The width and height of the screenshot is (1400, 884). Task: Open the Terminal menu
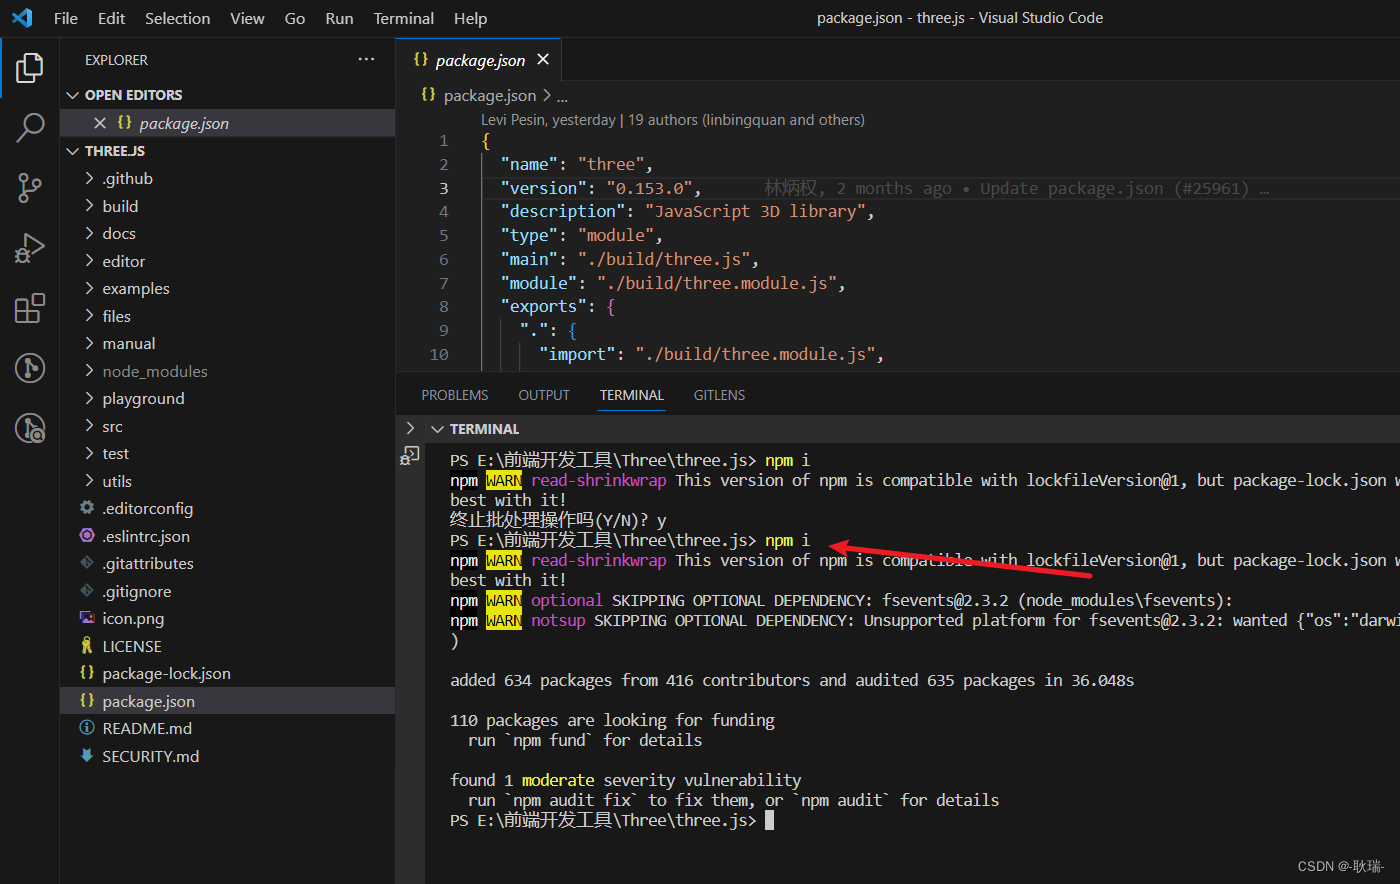404,18
